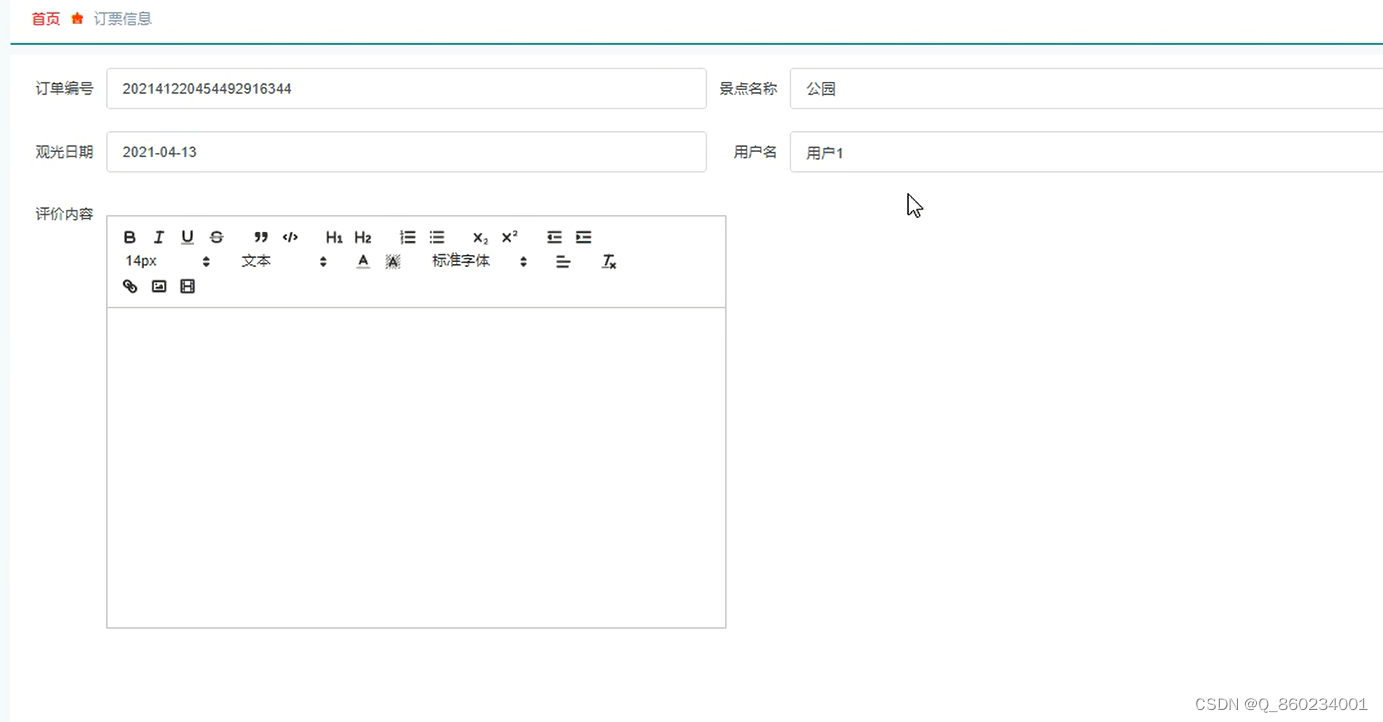The image size is (1383, 722).
Task: Click the 观光日期 label
Action: tap(64, 152)
